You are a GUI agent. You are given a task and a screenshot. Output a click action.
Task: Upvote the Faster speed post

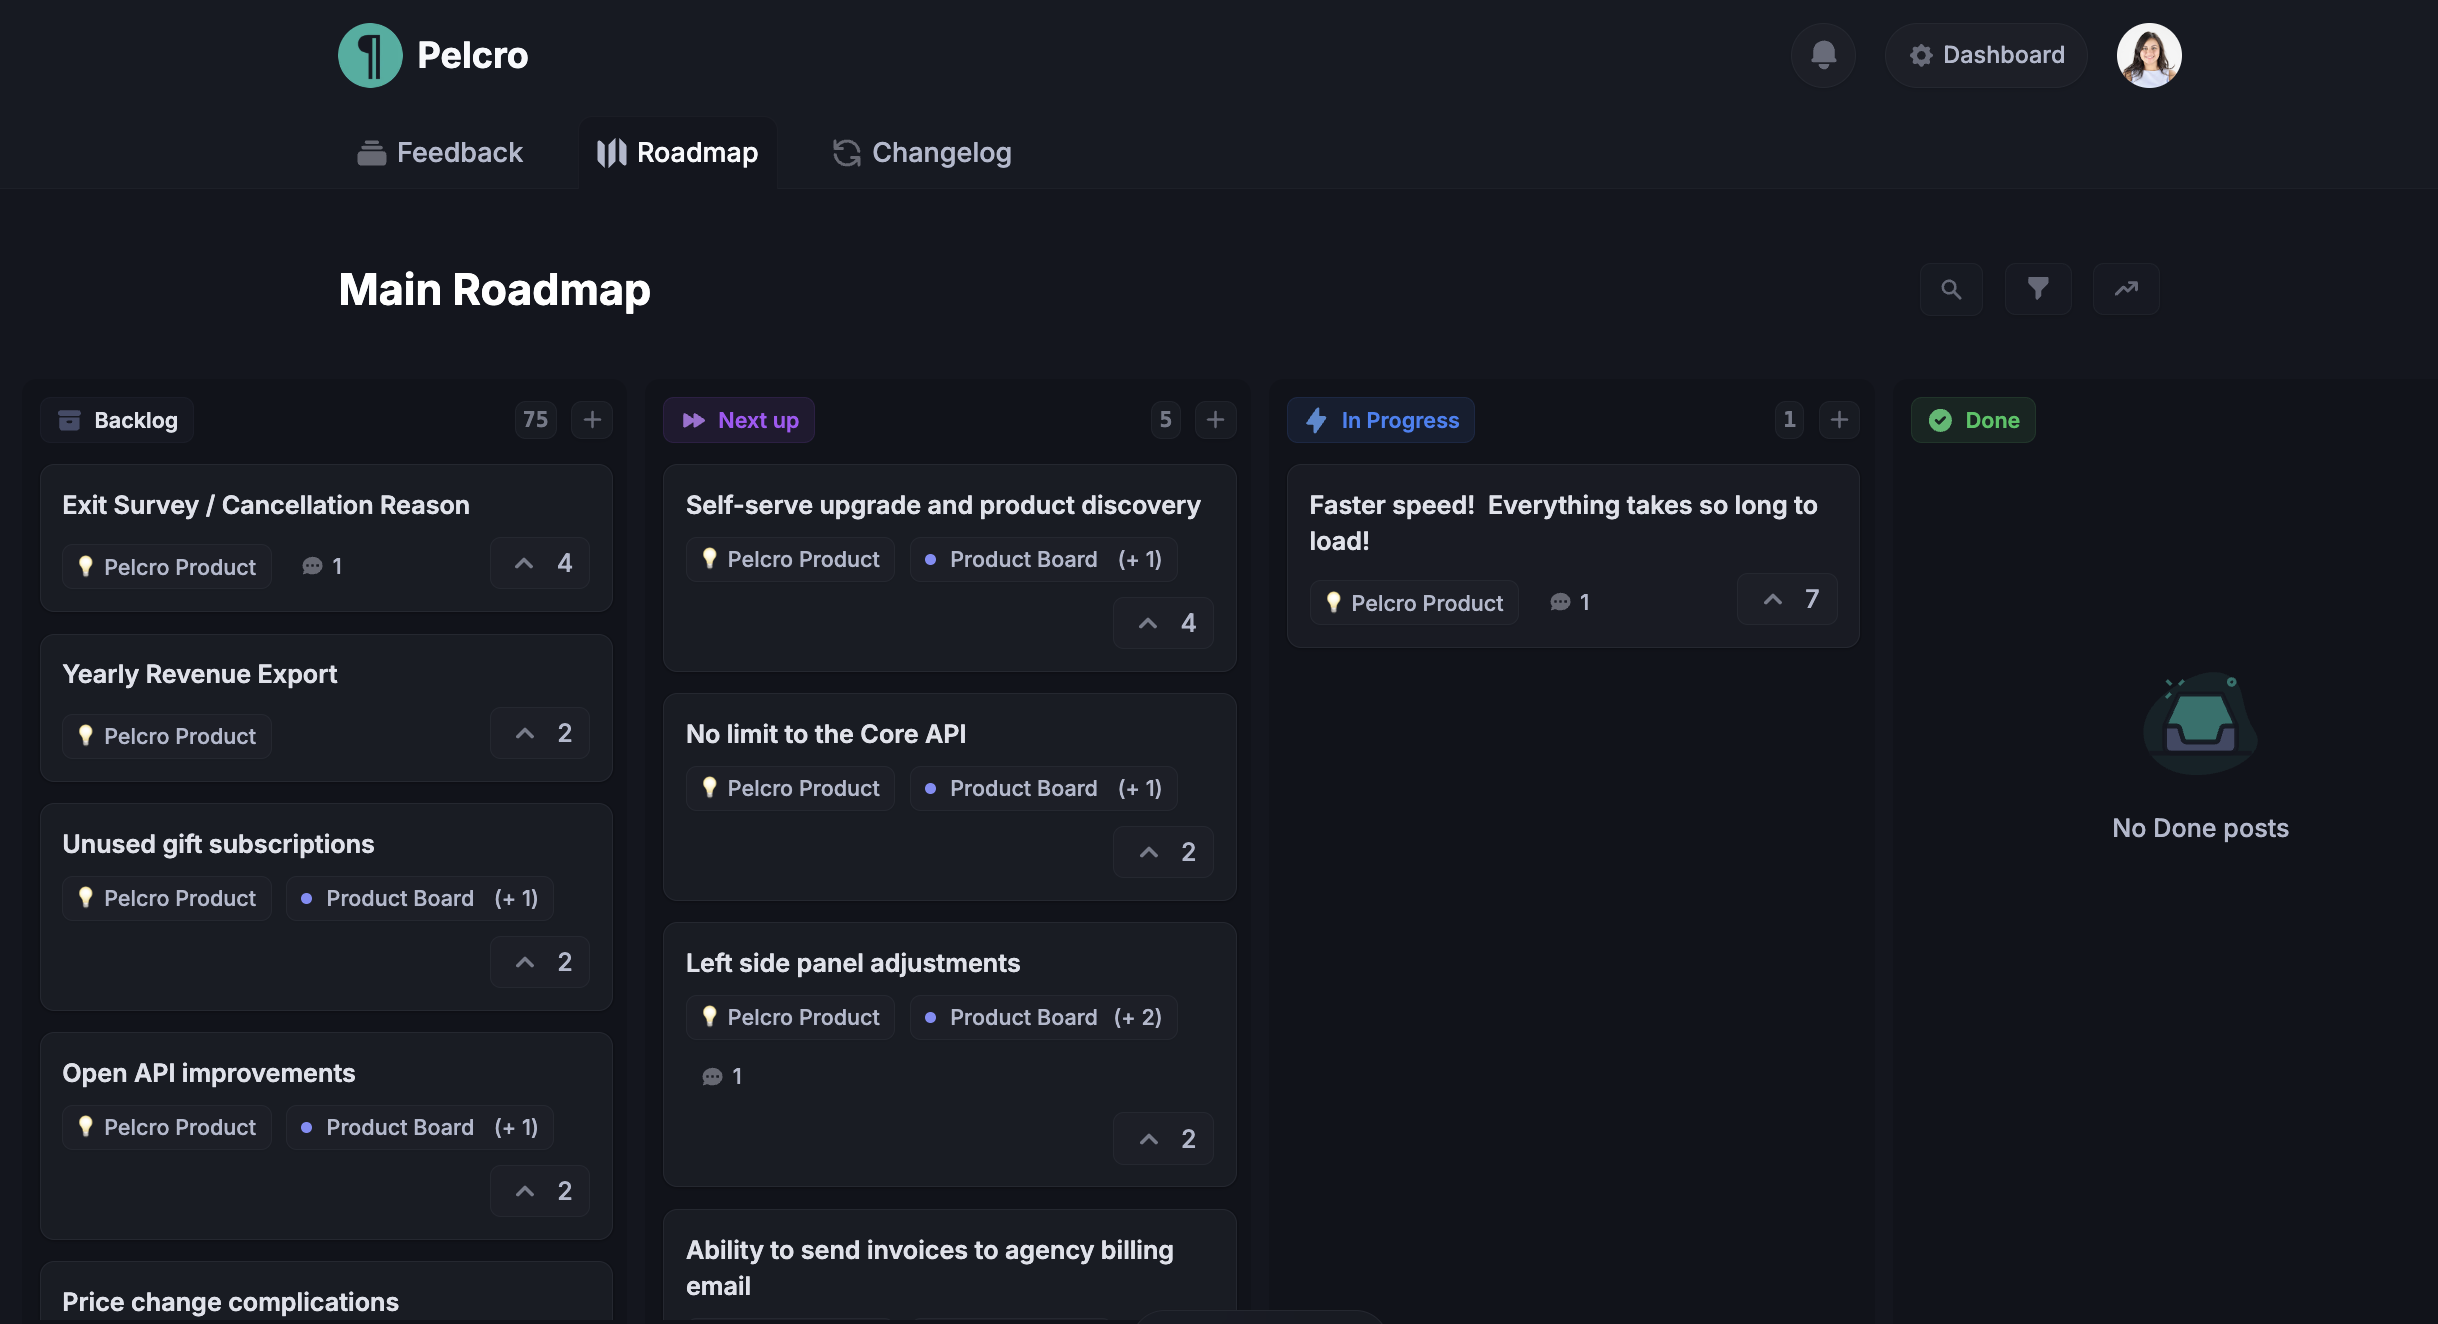pyautogui.click(x=1787, y=599)
